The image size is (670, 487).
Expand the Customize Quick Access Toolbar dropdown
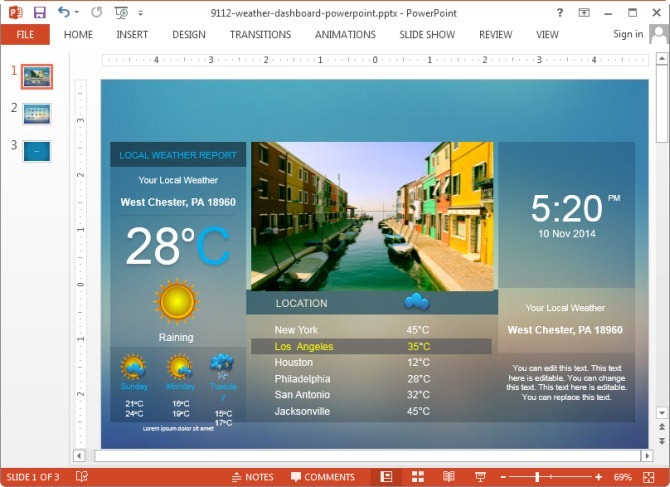coord(140,13)
